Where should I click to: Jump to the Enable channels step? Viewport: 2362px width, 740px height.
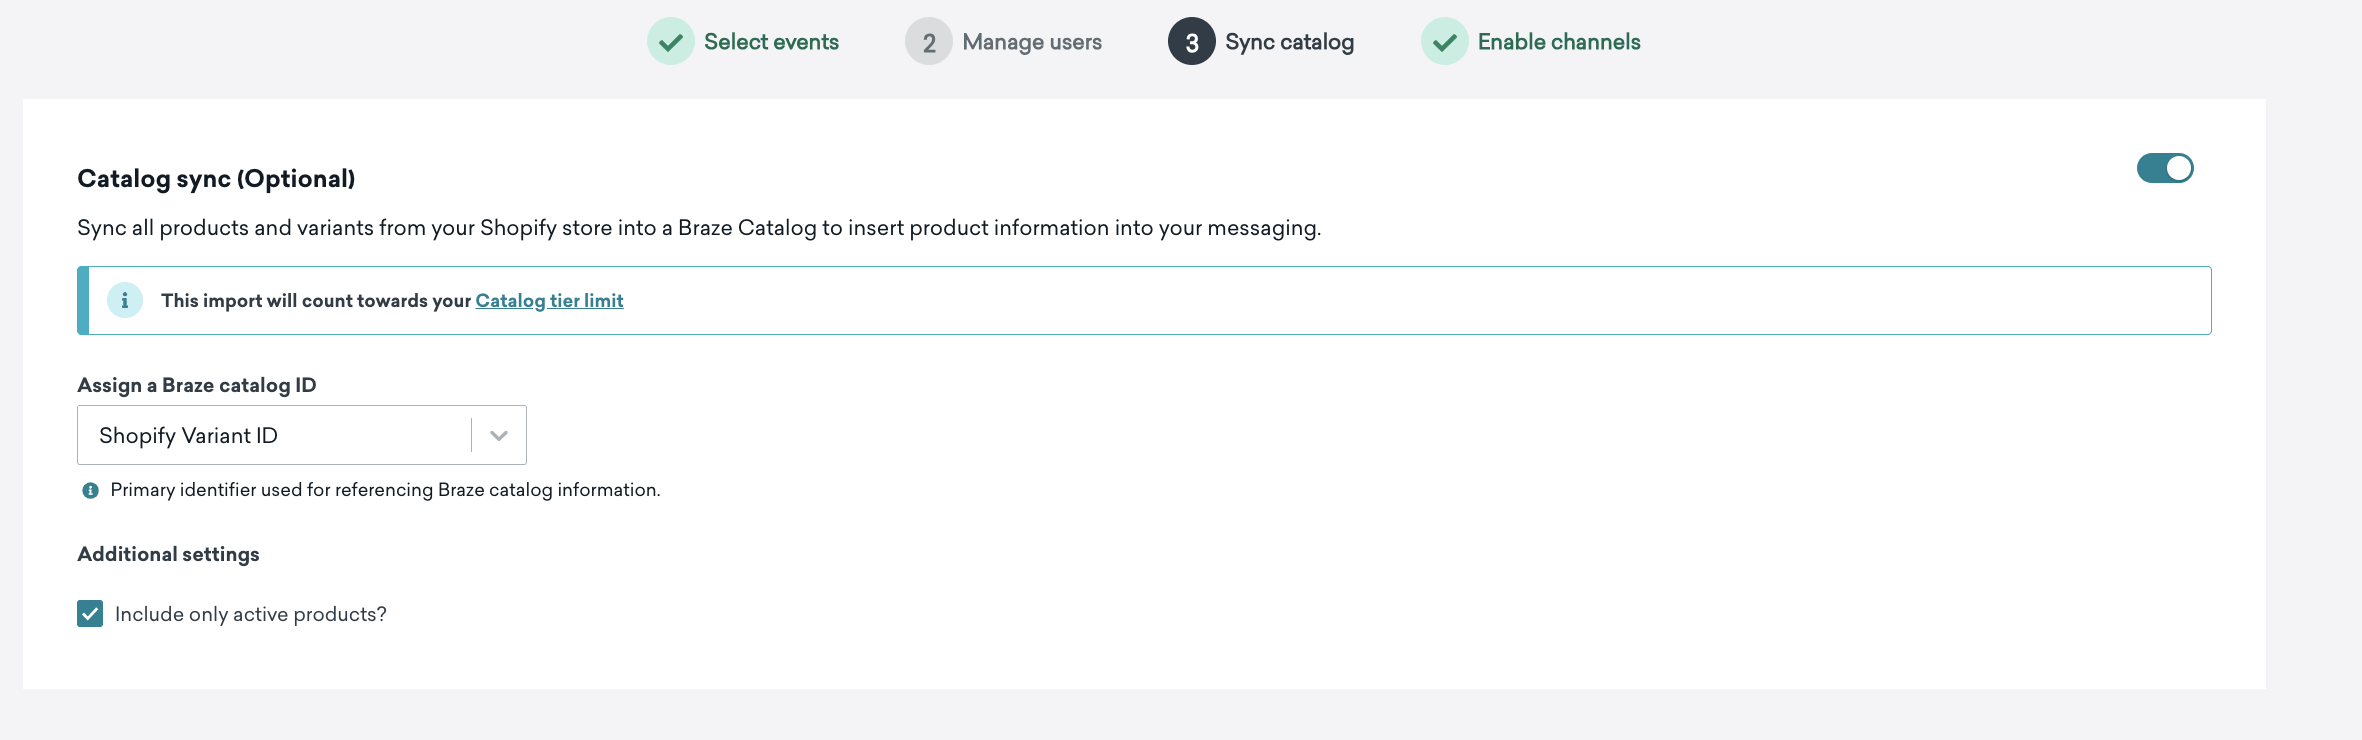pos(1559,42)
